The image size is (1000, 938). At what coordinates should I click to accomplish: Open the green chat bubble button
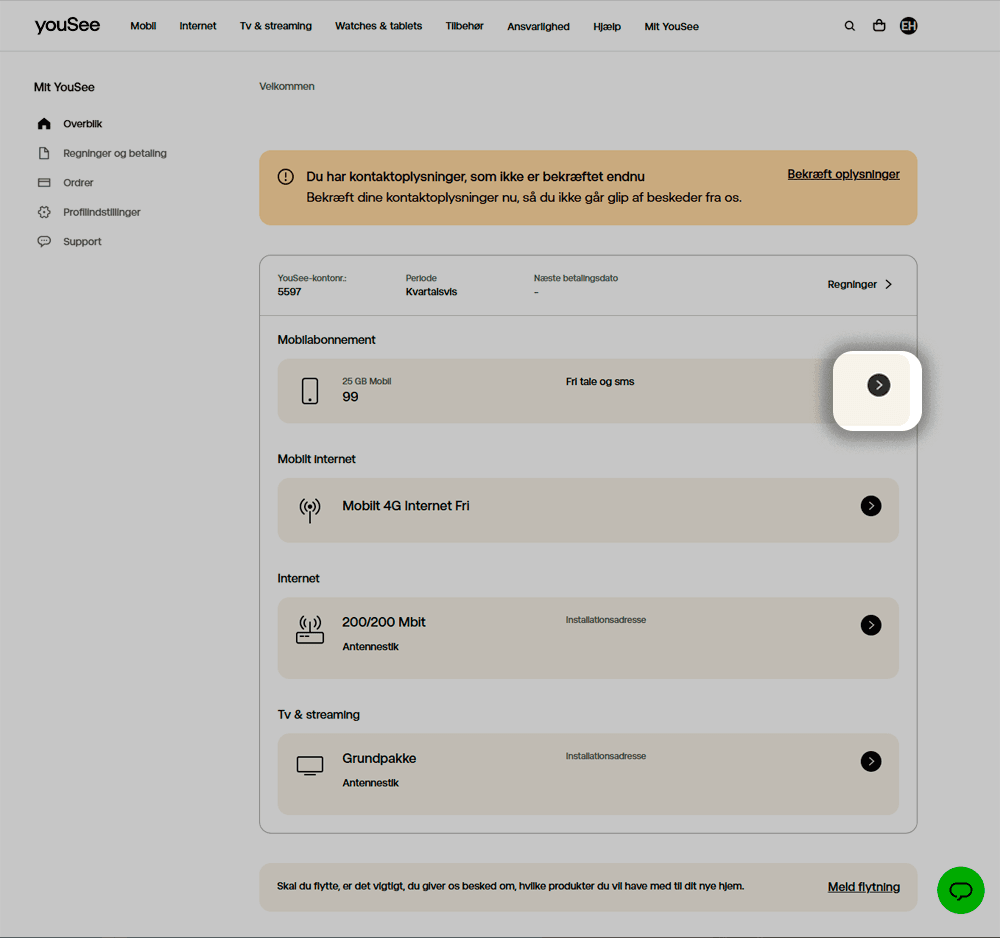point(960,889)
